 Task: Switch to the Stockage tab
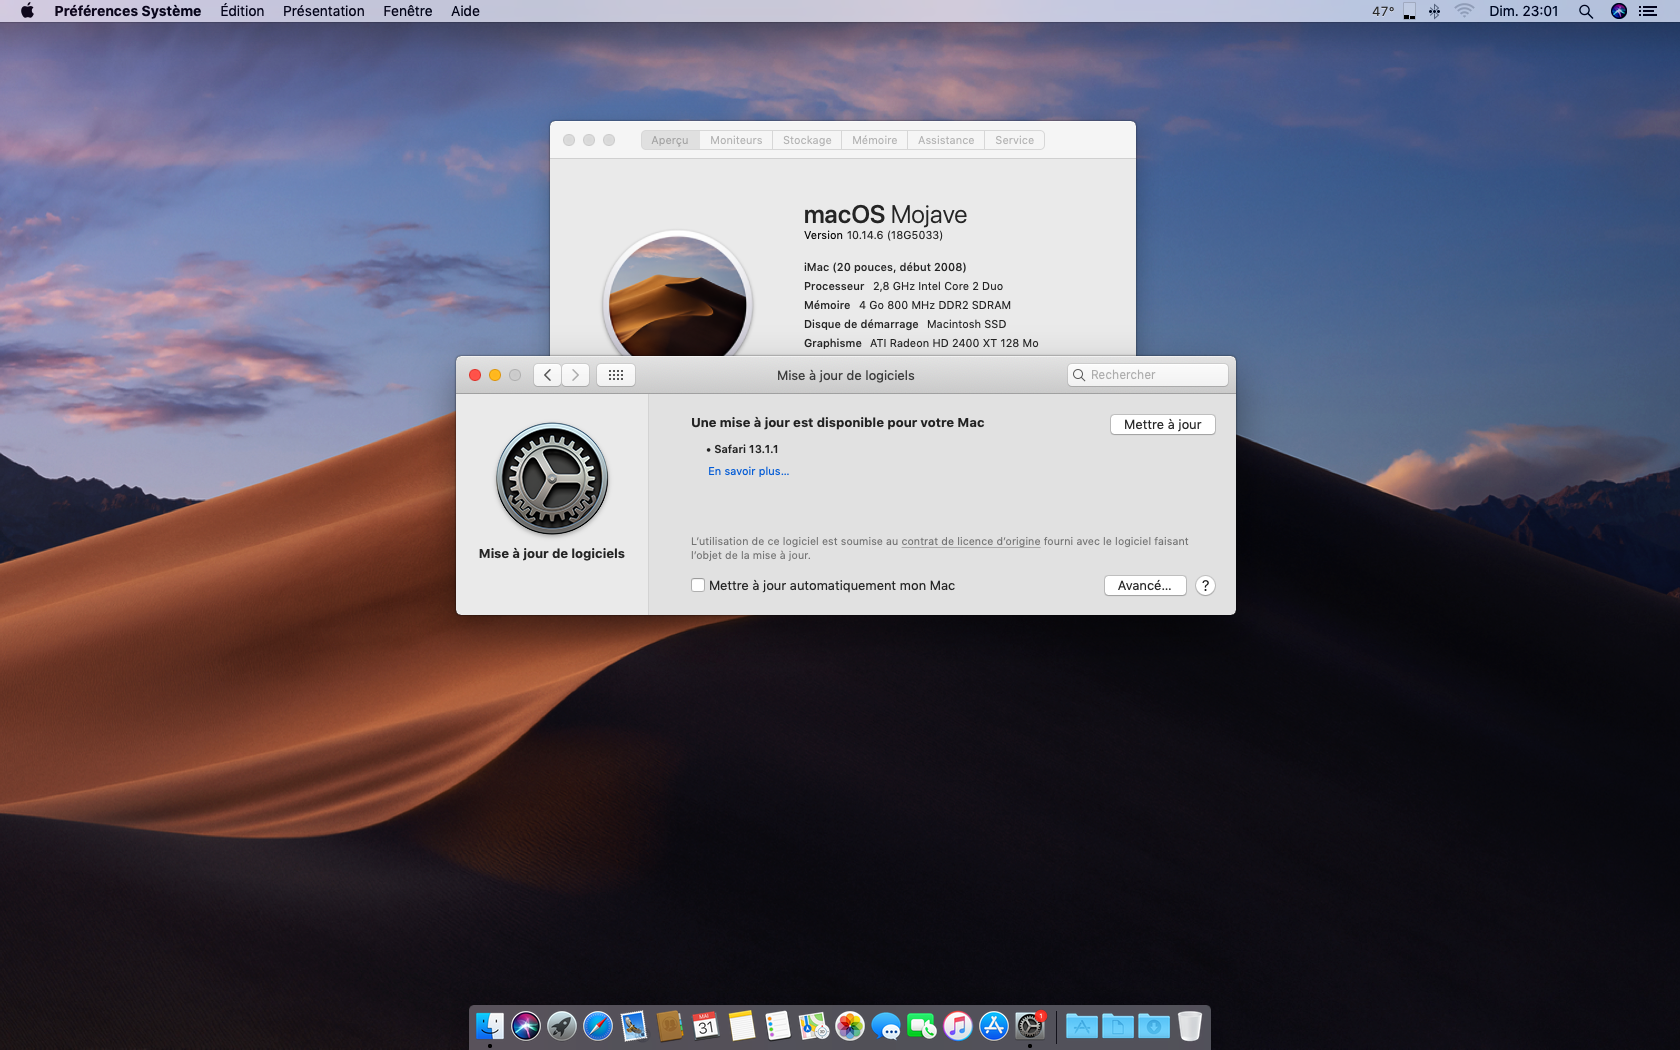[806, 140]
